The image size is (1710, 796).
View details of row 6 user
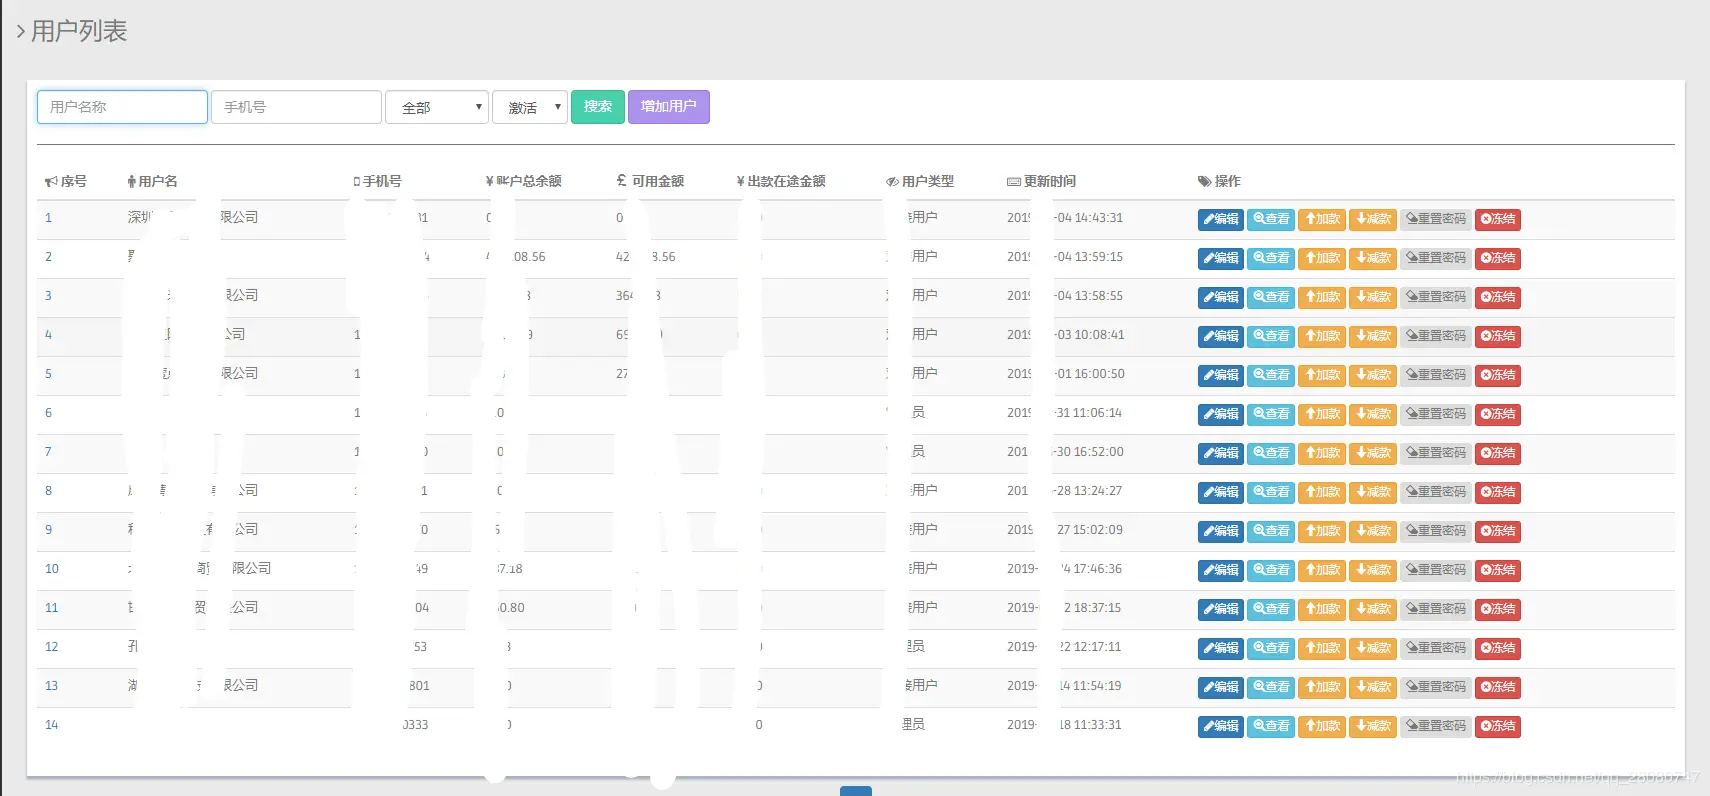1271,414
